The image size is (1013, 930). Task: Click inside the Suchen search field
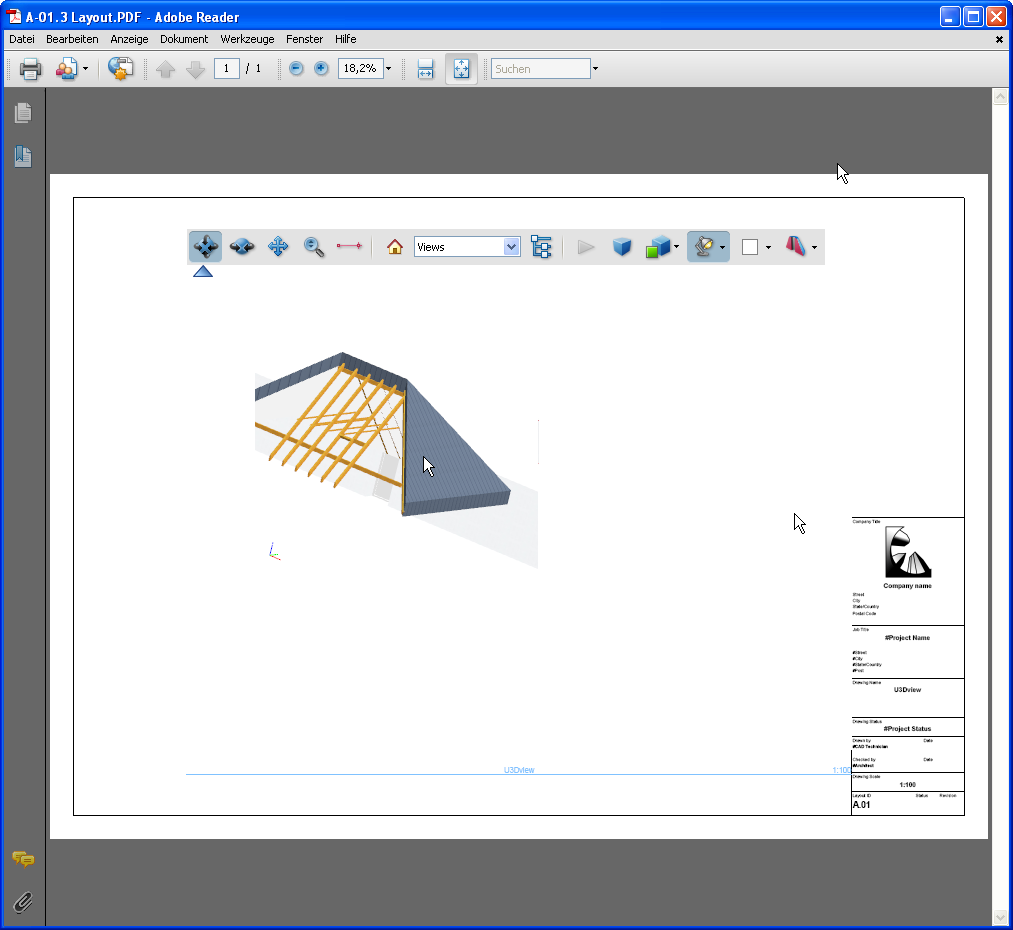pos(538,68)
